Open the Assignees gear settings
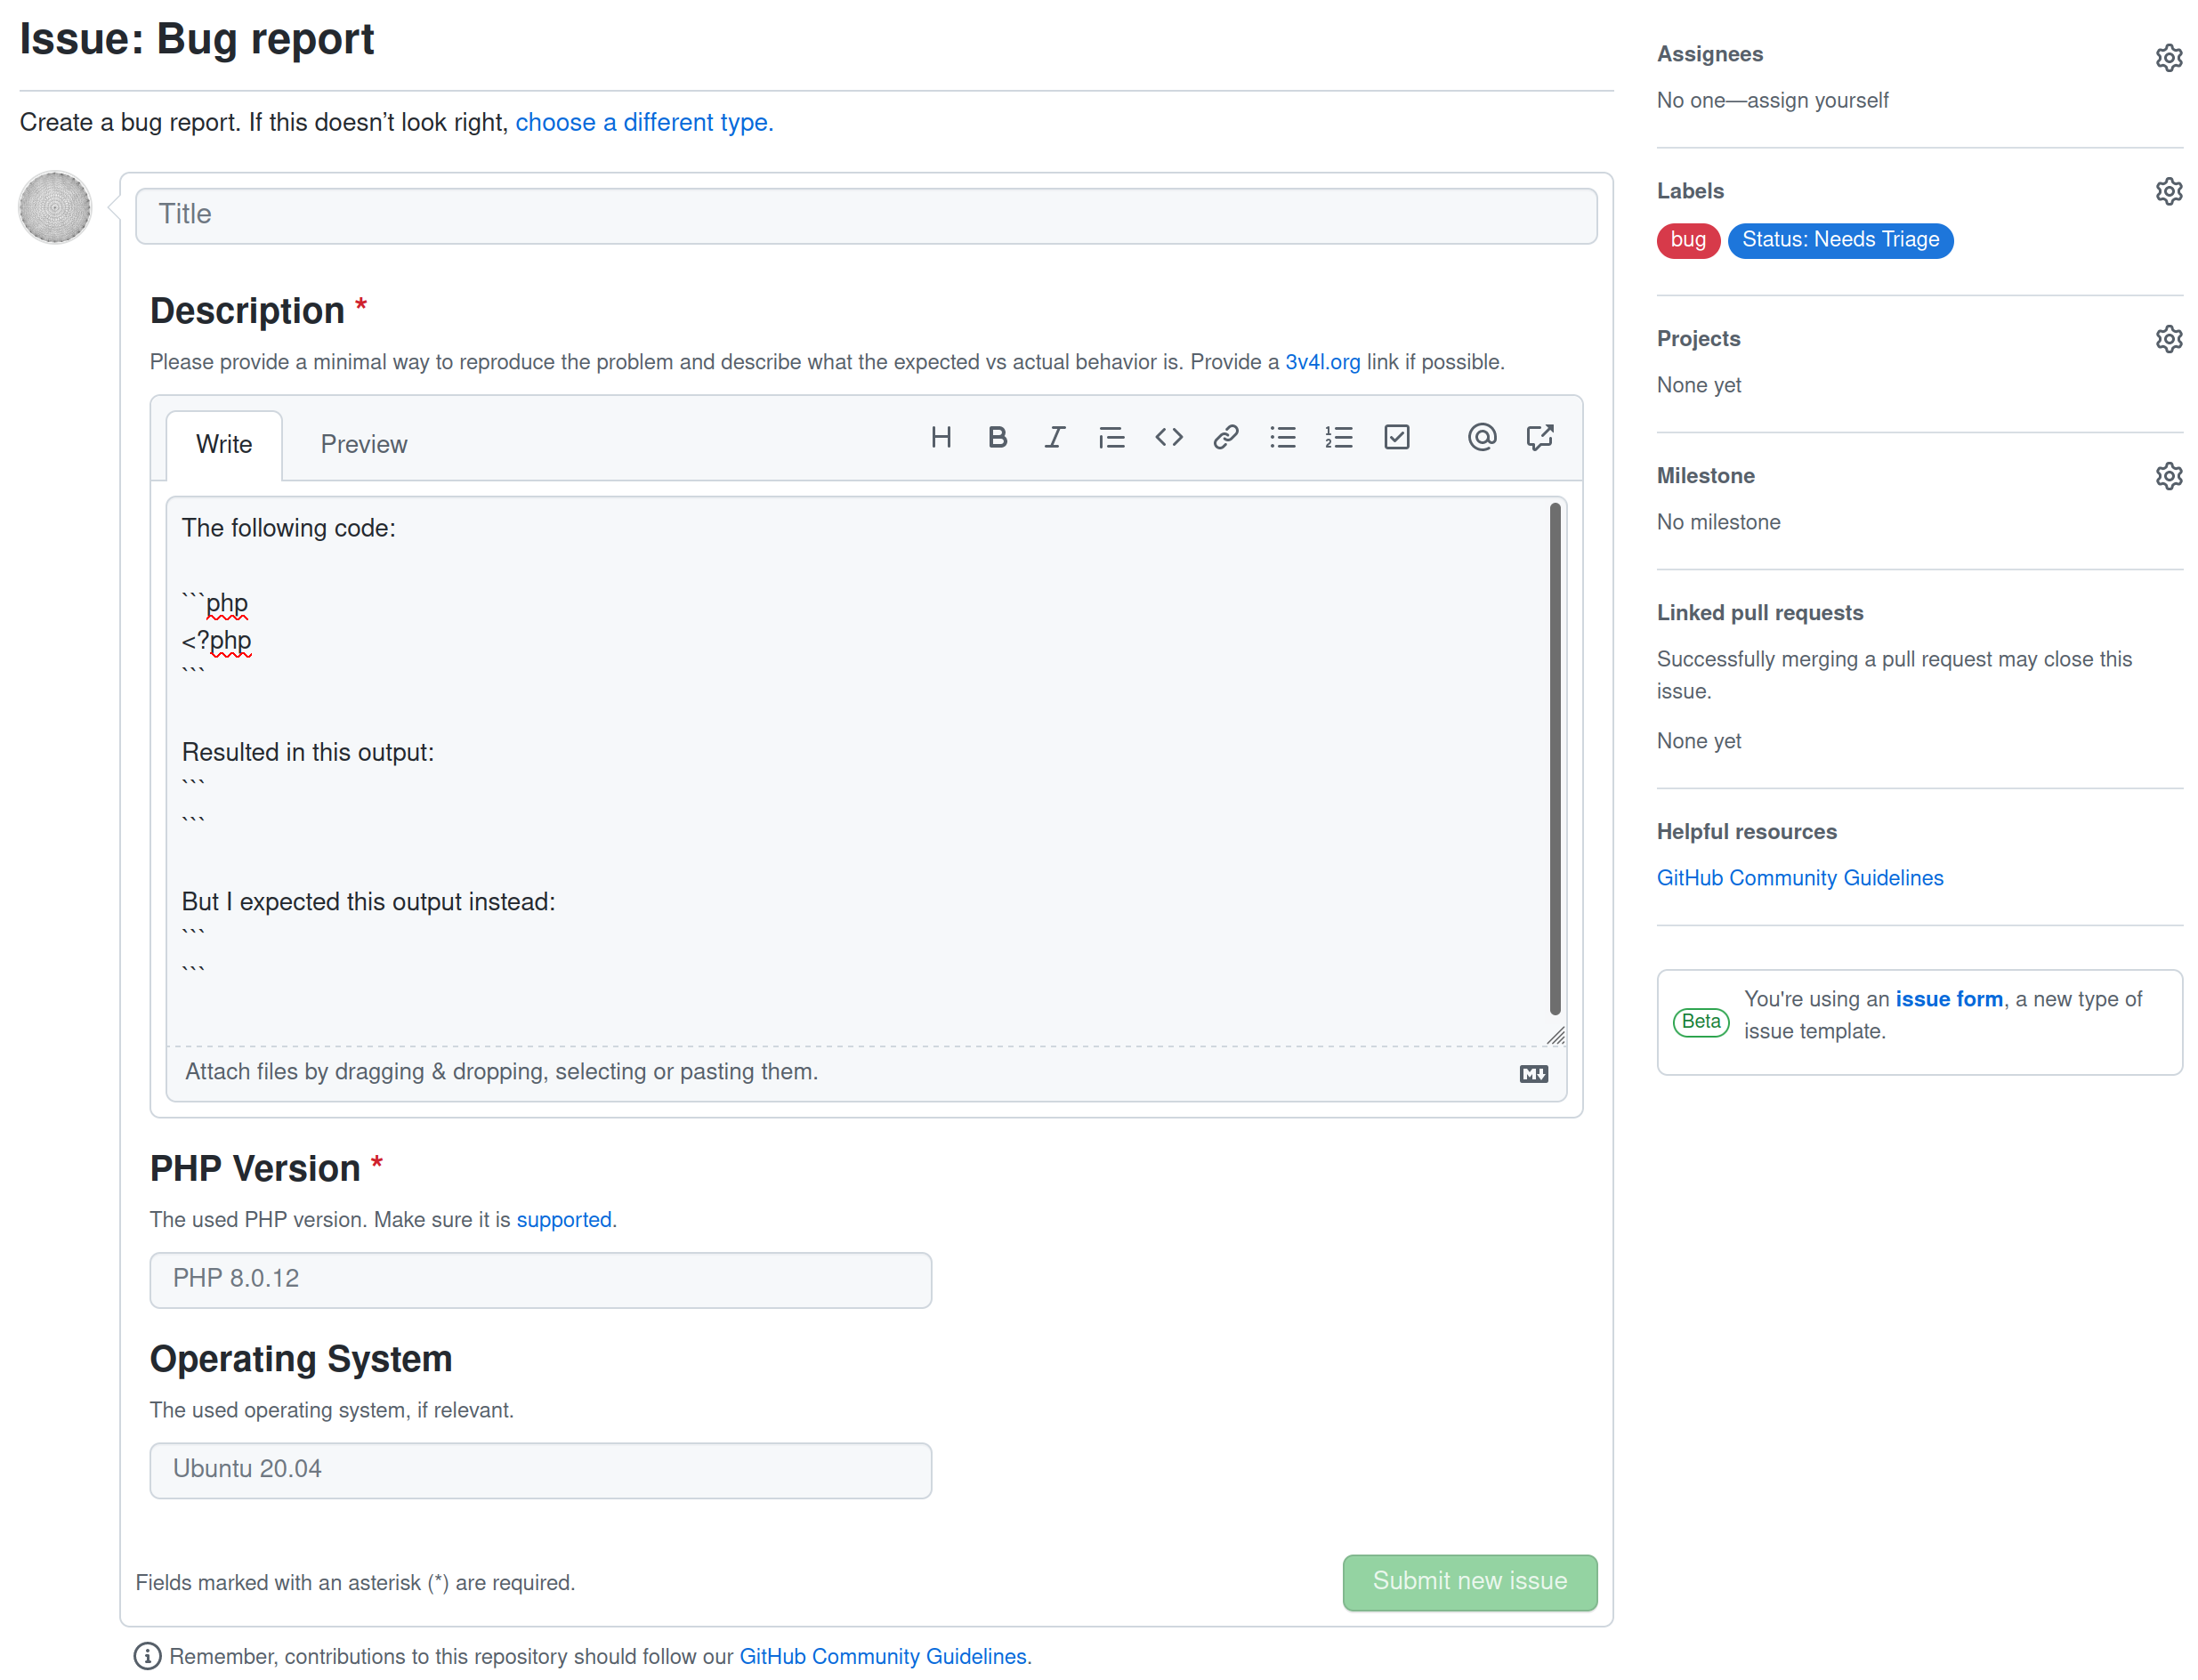 2167,57
